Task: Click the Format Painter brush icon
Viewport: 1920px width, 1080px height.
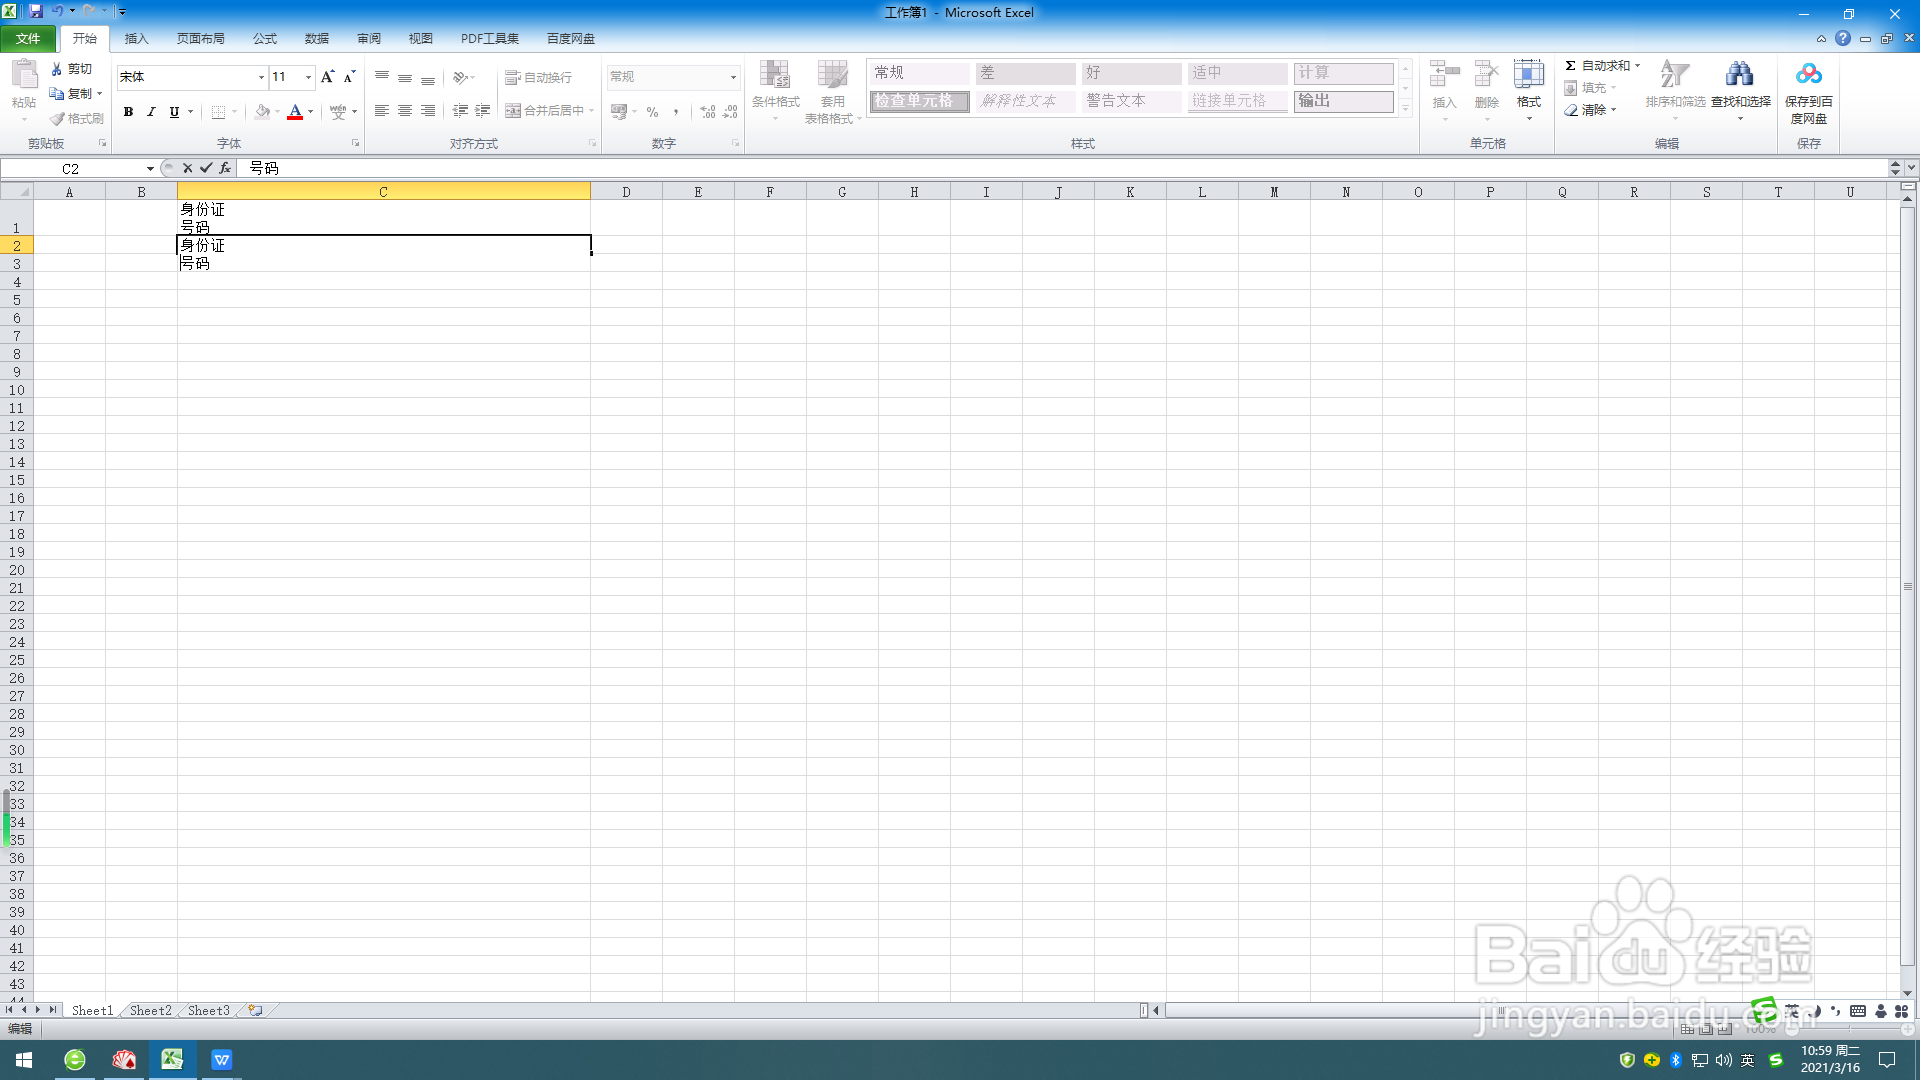Action: (59, 118)
